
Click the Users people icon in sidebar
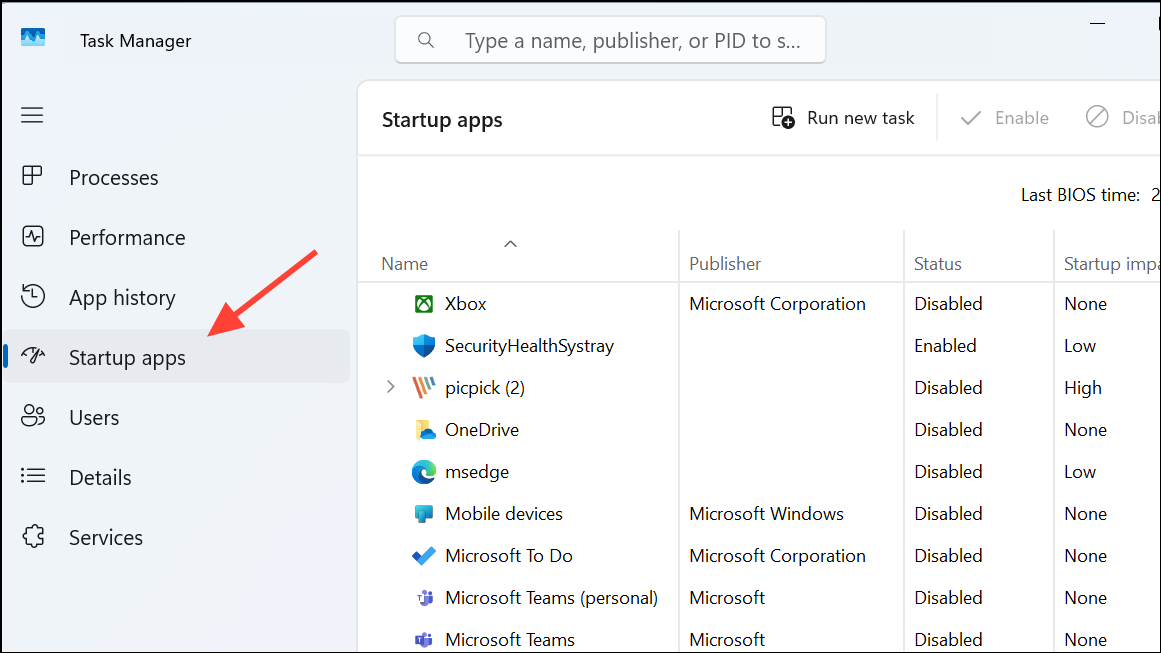coord(33,416)
